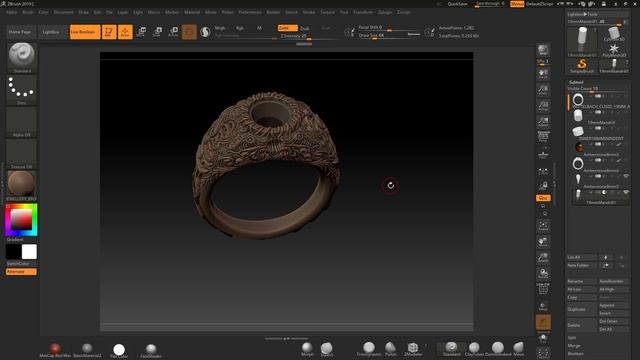Viewport: 640px width, 360px height.
Task: Click the QuickSave button
Action: 457,4
